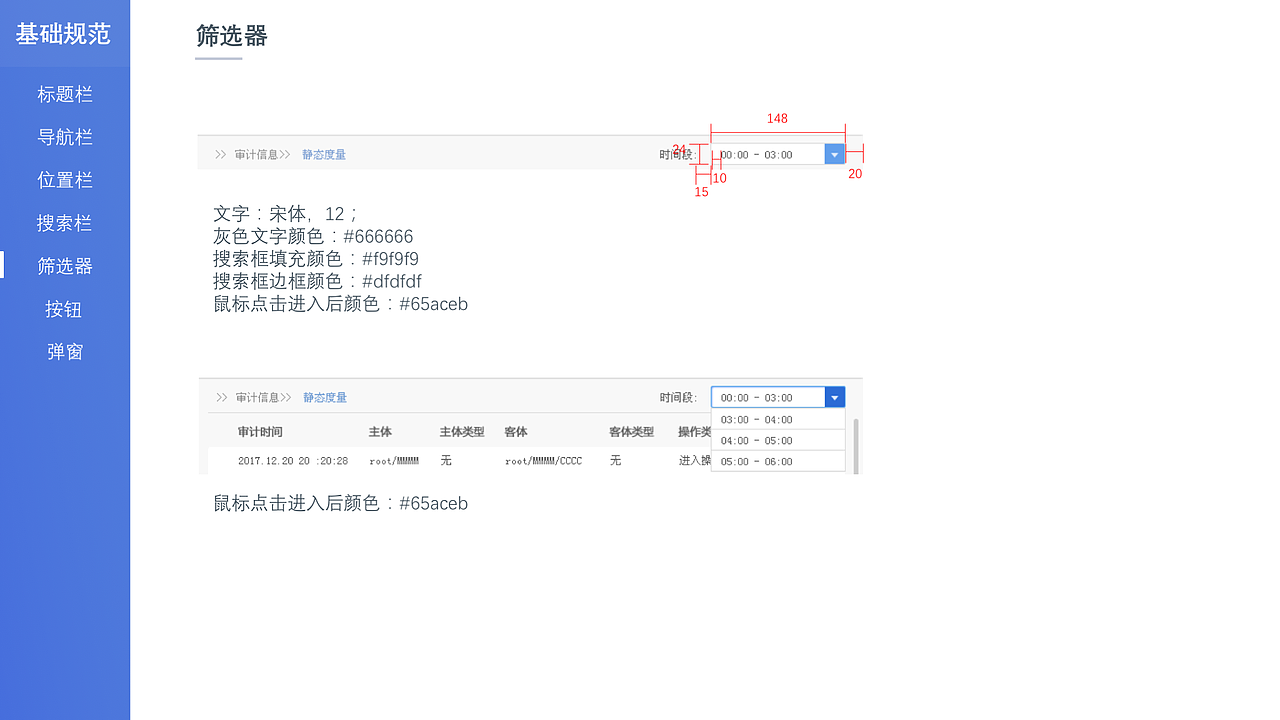Viewport: 1280px width, 720px height.
Task: Open the 时间段 time range combo box
Action: click(770, 397)
